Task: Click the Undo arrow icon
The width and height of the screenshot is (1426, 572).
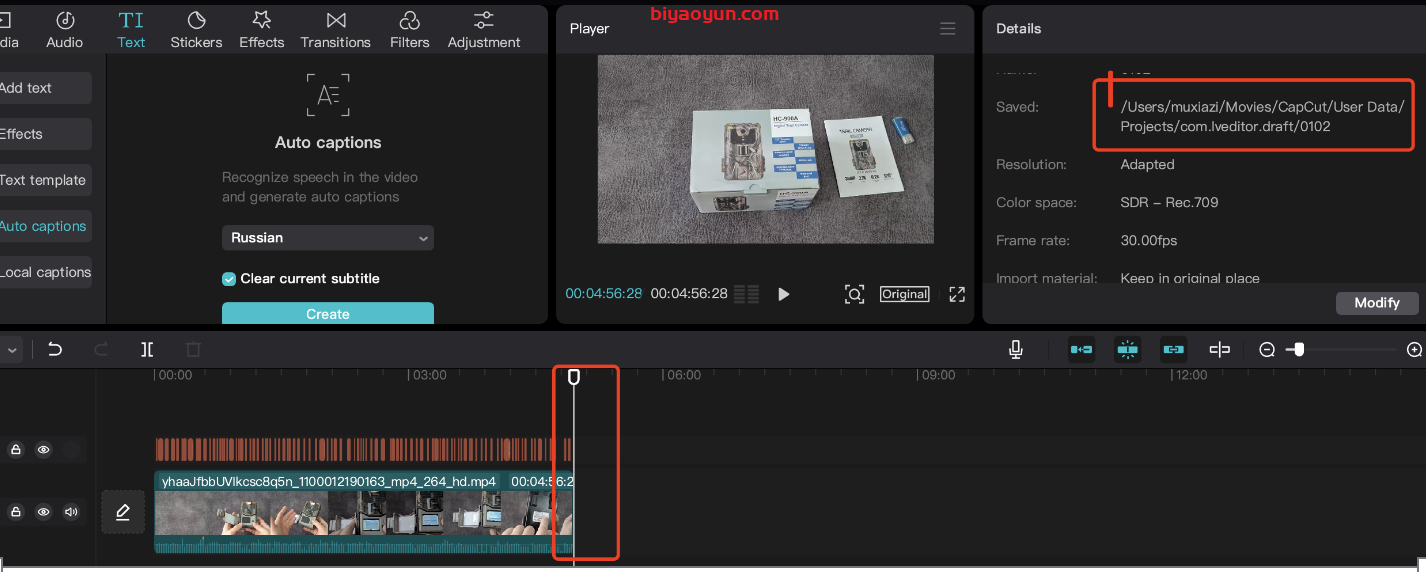Action: (55, 349)
